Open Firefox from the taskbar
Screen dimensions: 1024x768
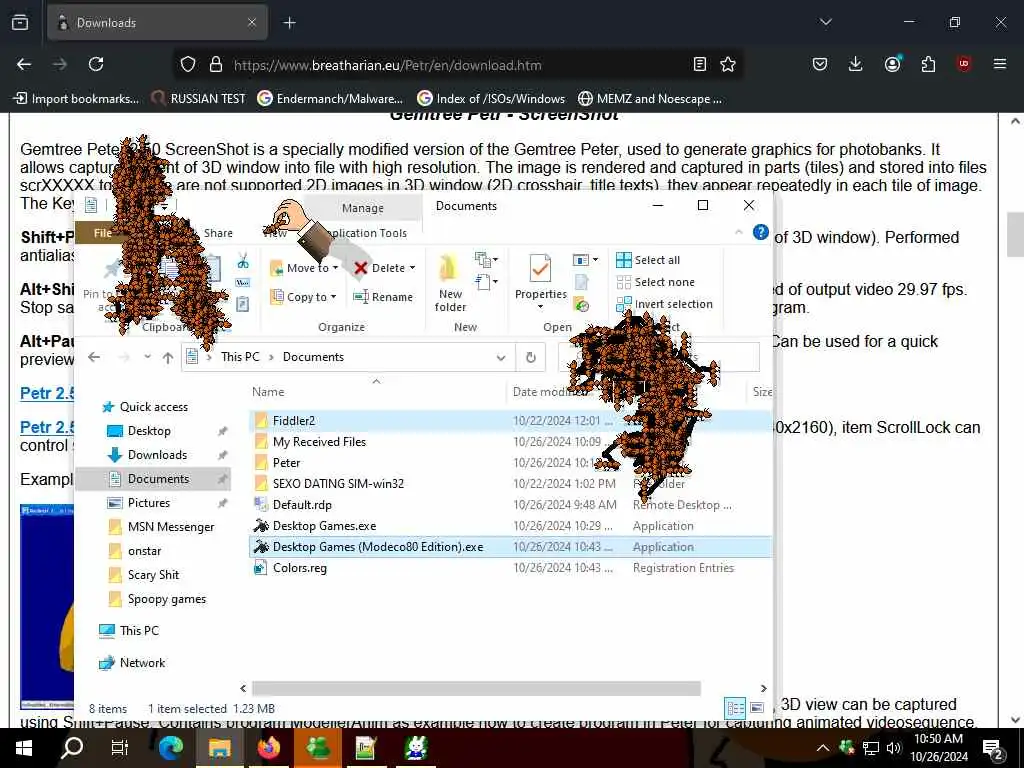point(268,748)
